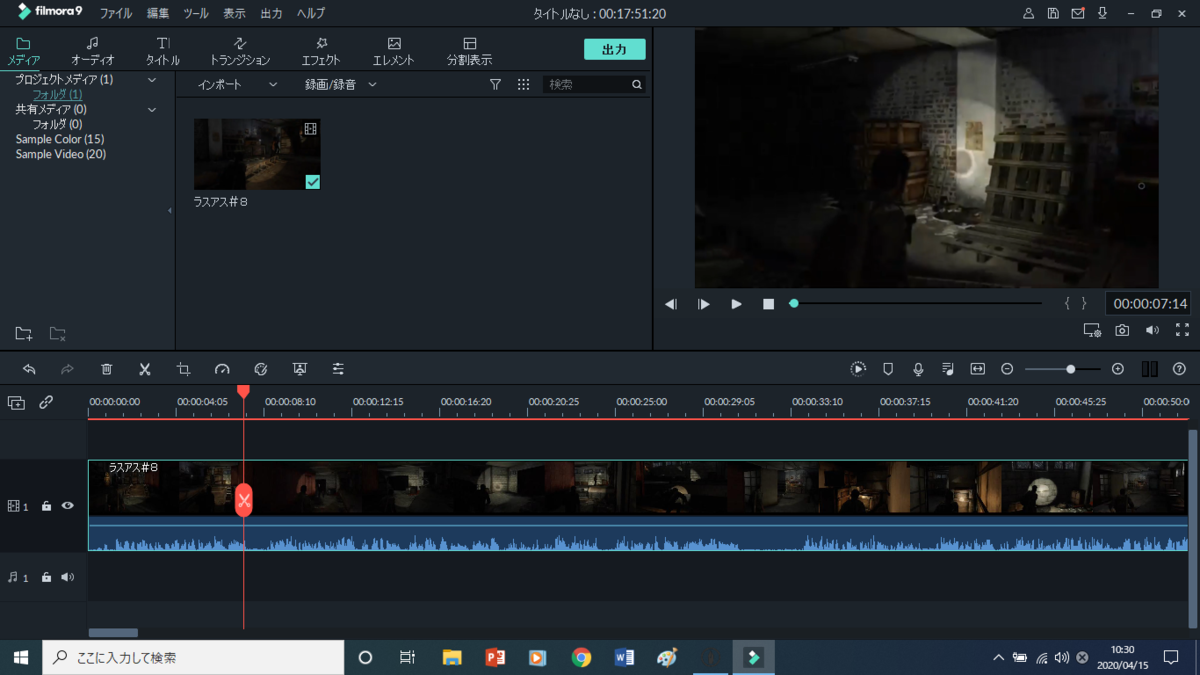
Task: Select Sample Color (15) in tree
Action: coord(60,139)
